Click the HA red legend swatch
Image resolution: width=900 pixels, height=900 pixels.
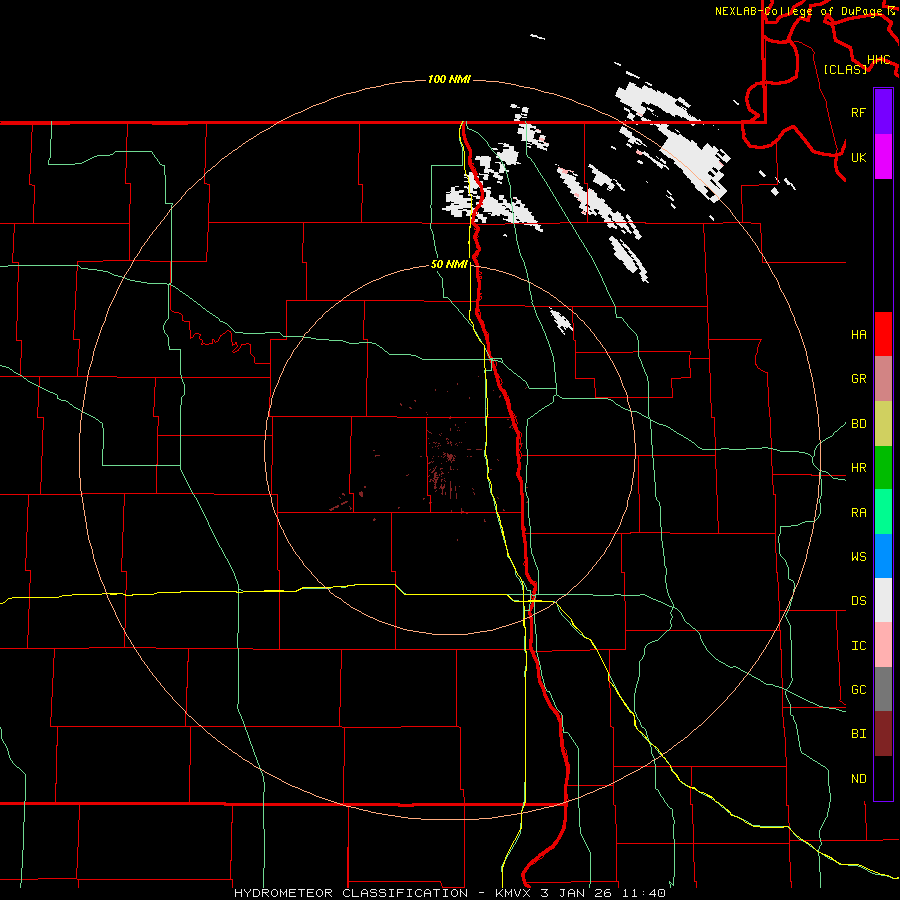click(883, 334)
